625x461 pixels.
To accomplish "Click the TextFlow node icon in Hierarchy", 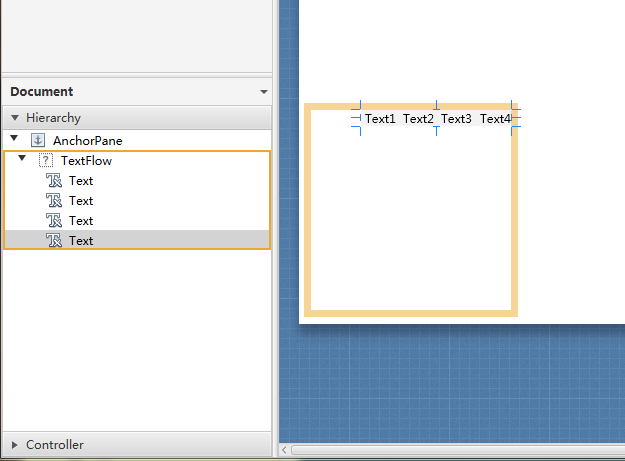I will pos(45,161).
